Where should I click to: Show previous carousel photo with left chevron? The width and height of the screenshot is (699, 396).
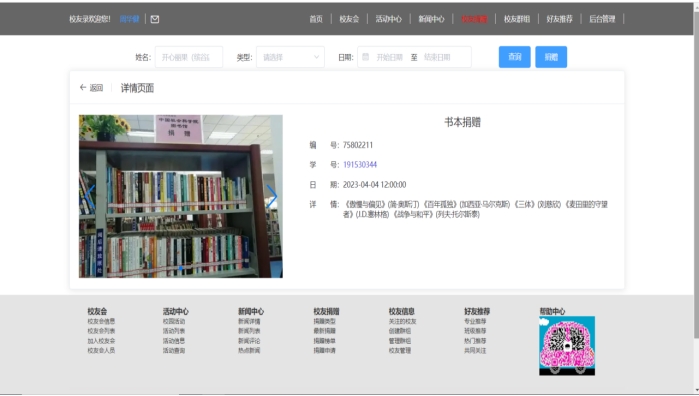click(x=90, y=196)
